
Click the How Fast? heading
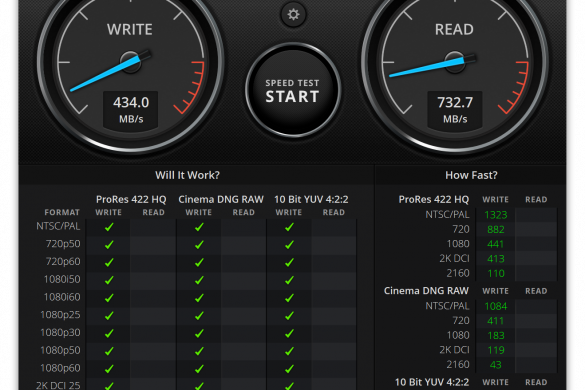point(471,175)
